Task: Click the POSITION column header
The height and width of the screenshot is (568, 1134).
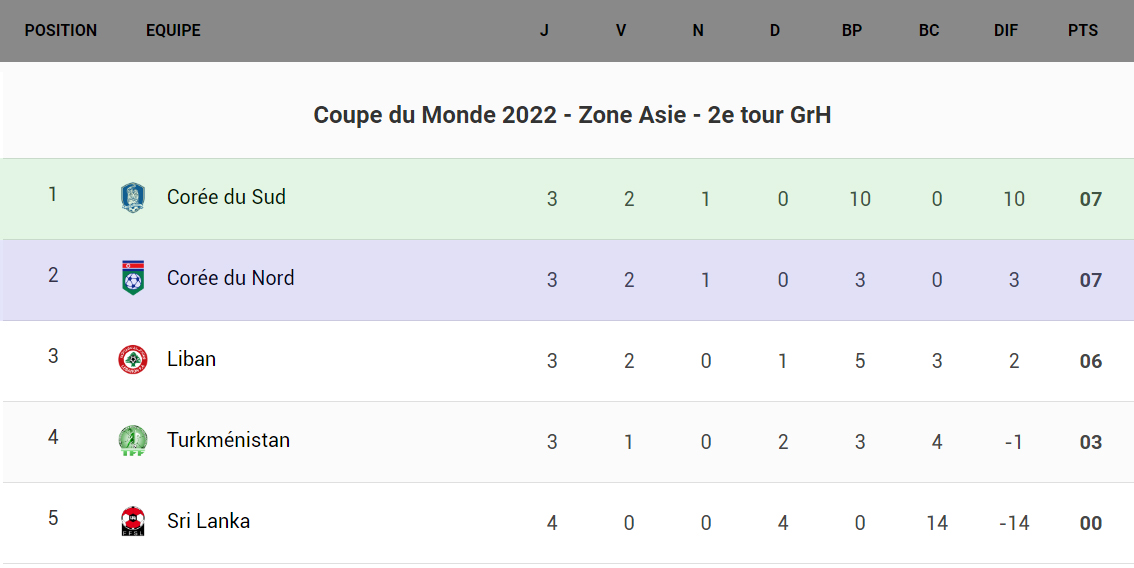Action: (x=61, y=31)
